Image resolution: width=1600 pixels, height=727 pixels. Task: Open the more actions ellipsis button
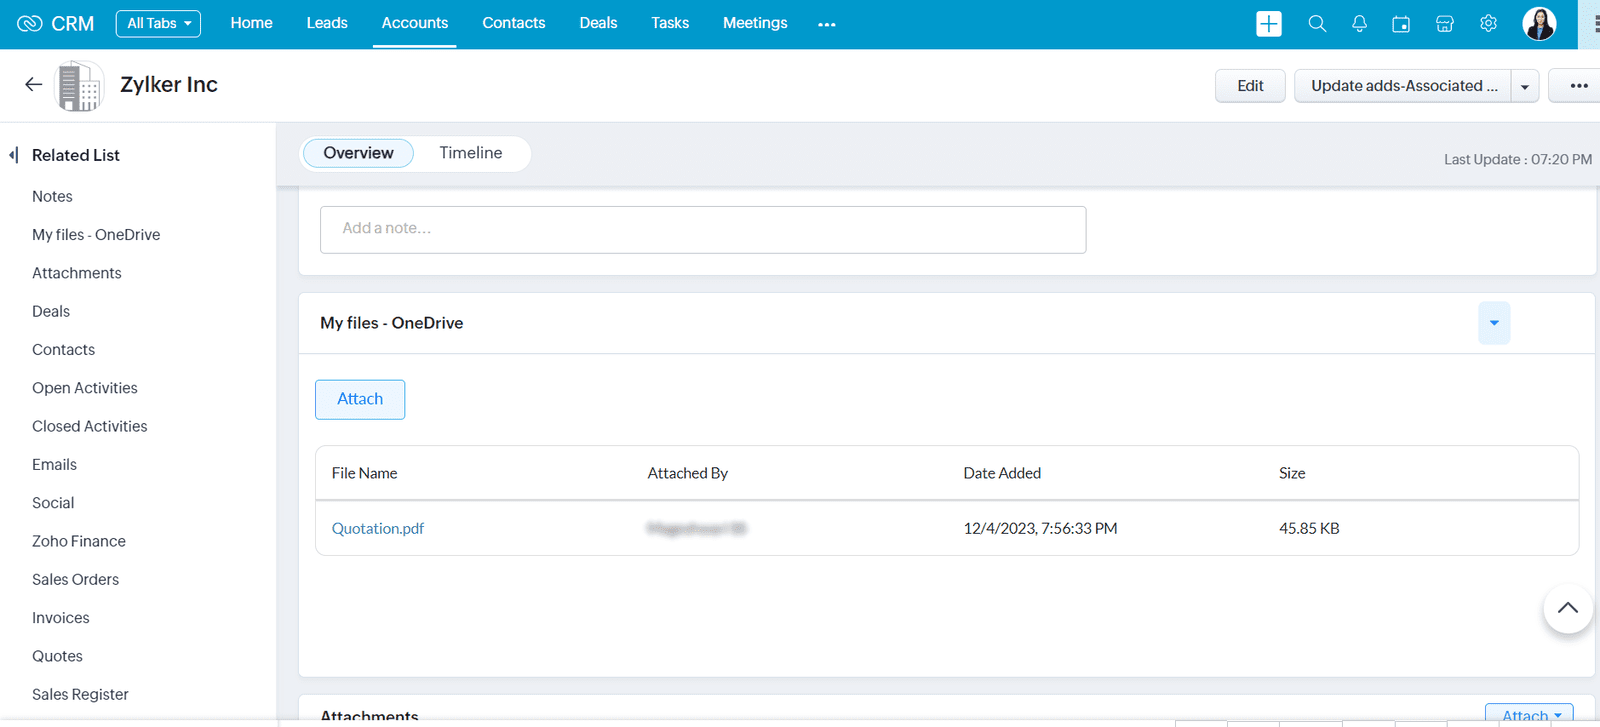1578,86
